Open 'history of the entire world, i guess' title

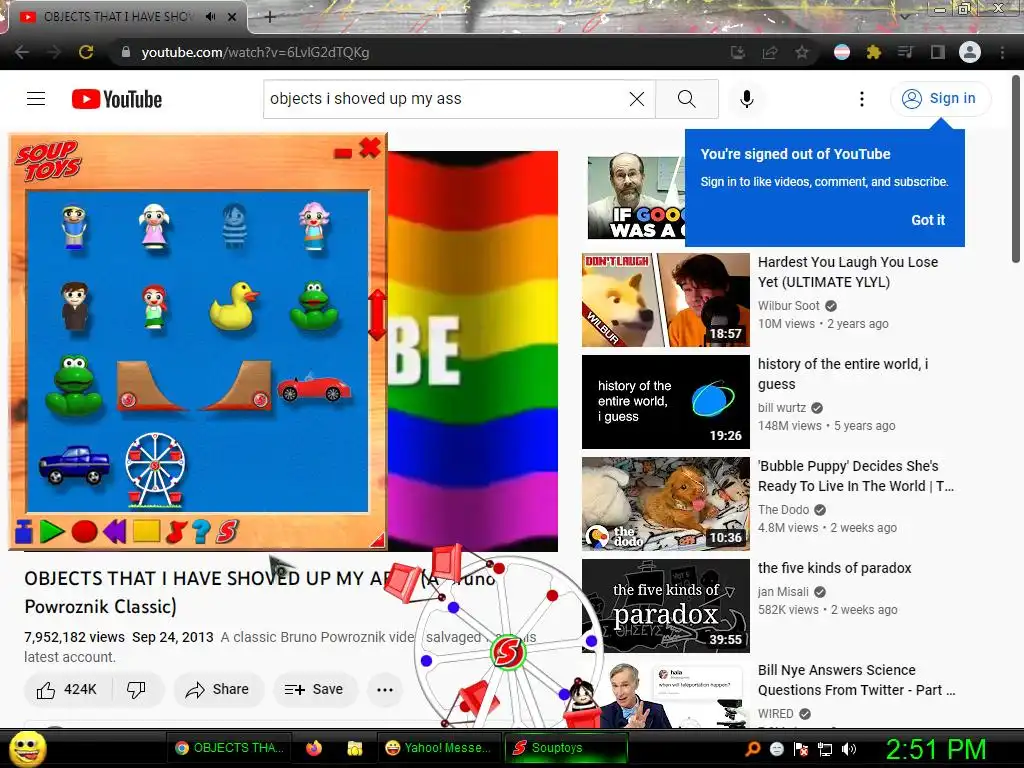[x=842, y=374]
